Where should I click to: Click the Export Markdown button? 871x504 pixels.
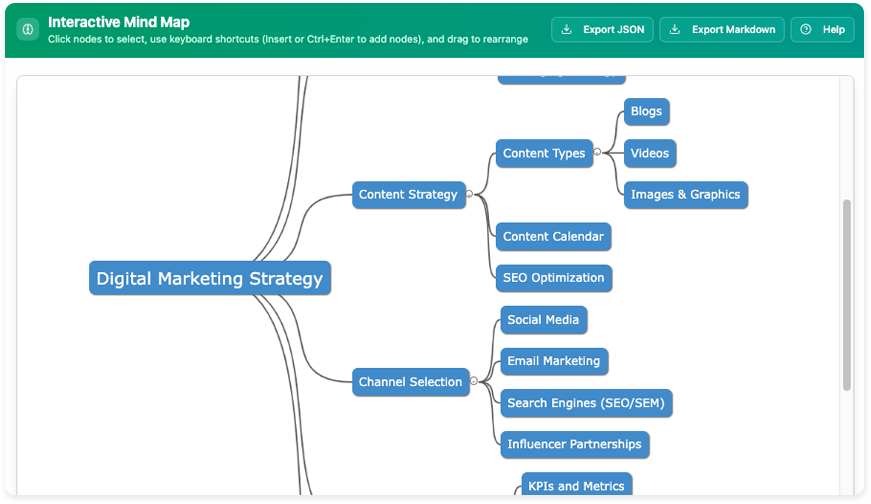(722, 29)
